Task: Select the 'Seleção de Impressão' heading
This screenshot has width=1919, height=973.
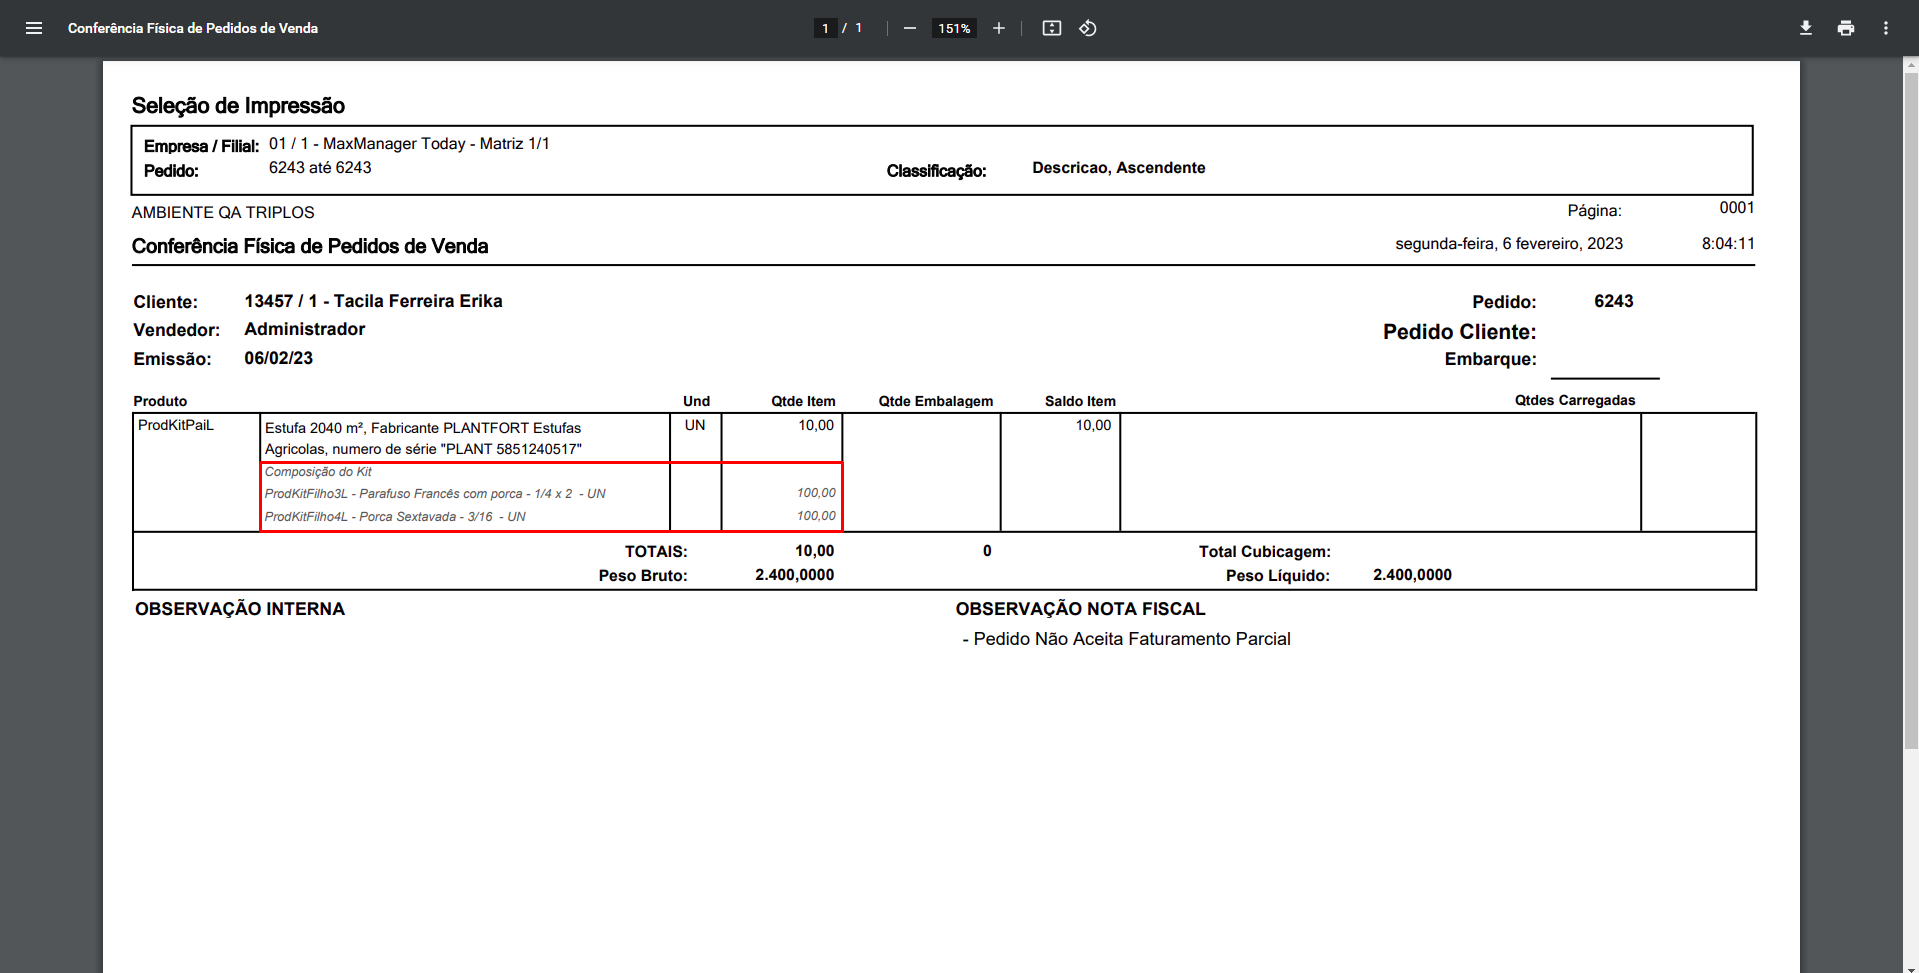Action: pos(238,106)
